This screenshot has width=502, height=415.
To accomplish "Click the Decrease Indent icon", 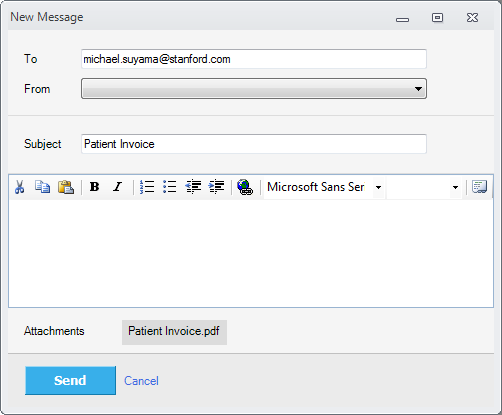I will pos(193,187).
